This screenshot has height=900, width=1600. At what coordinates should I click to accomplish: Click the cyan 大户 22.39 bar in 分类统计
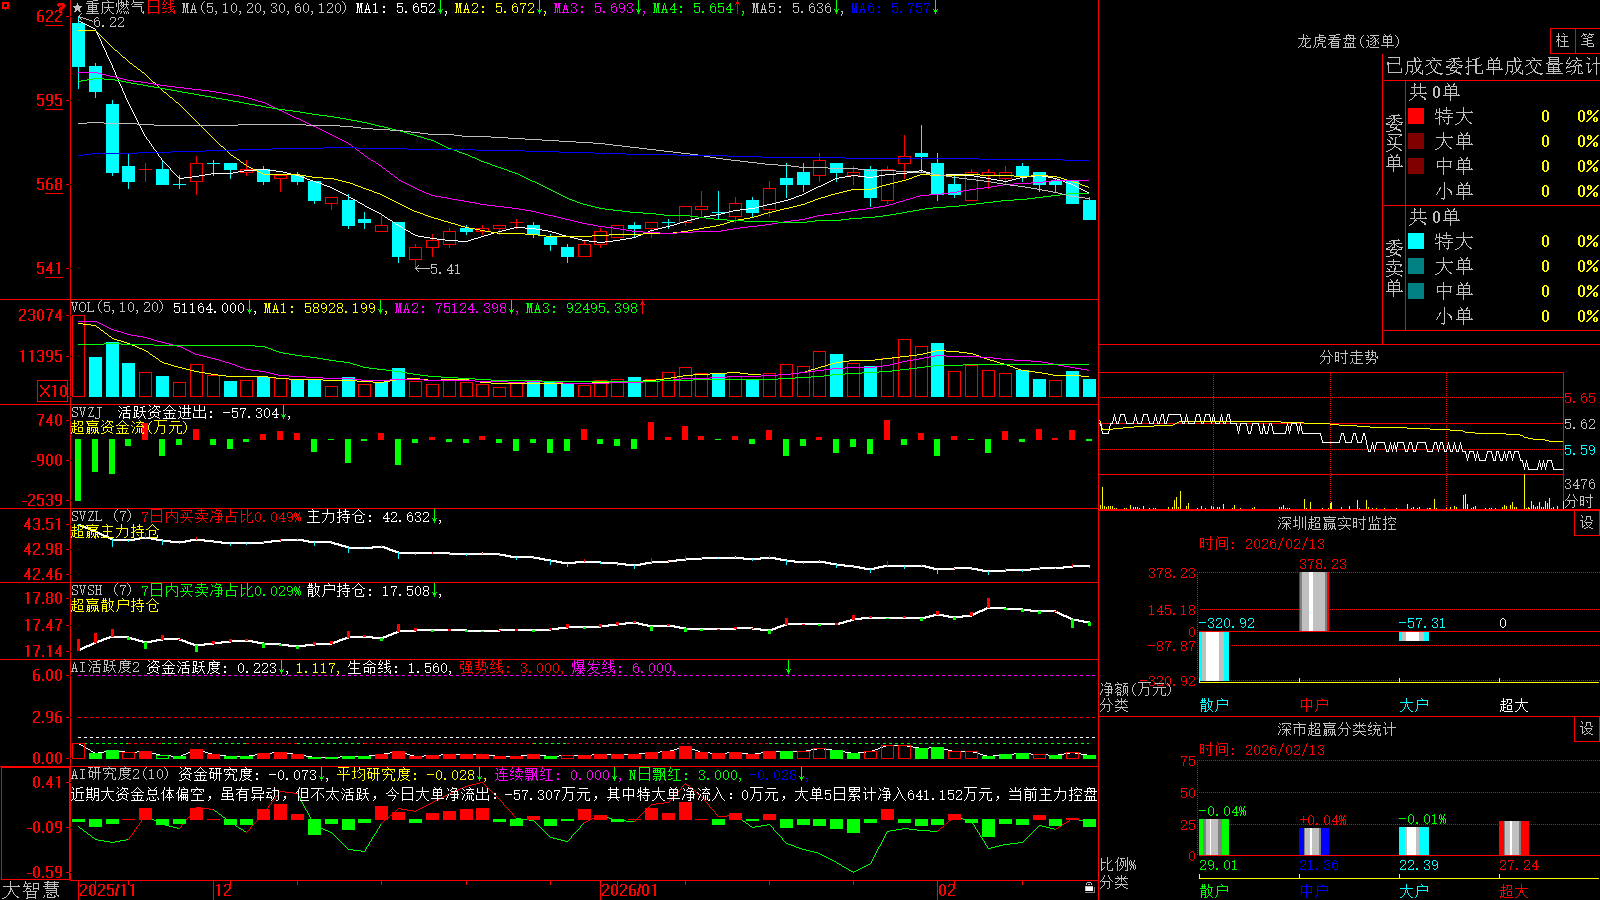click(x=1413, y=841)
